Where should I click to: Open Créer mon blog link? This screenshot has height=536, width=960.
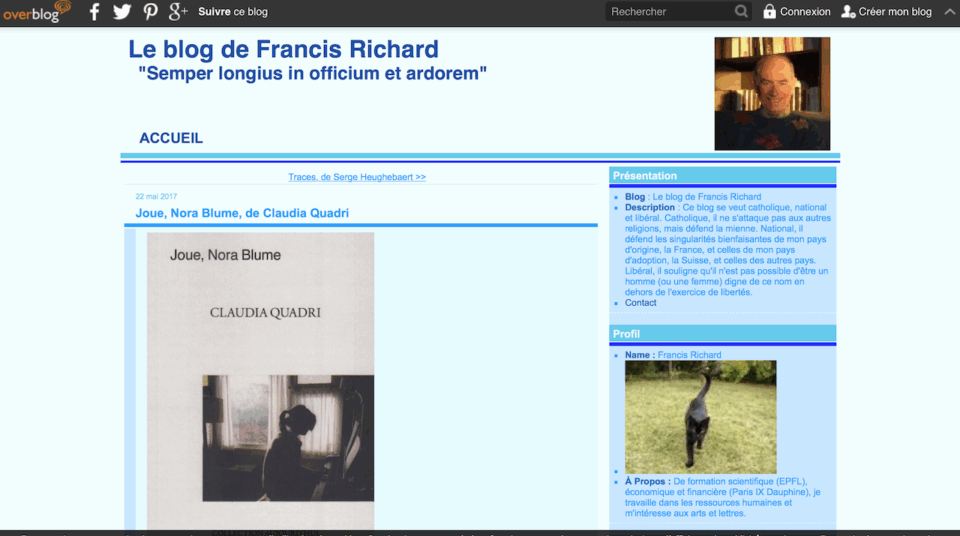click(x=894, y=12)
